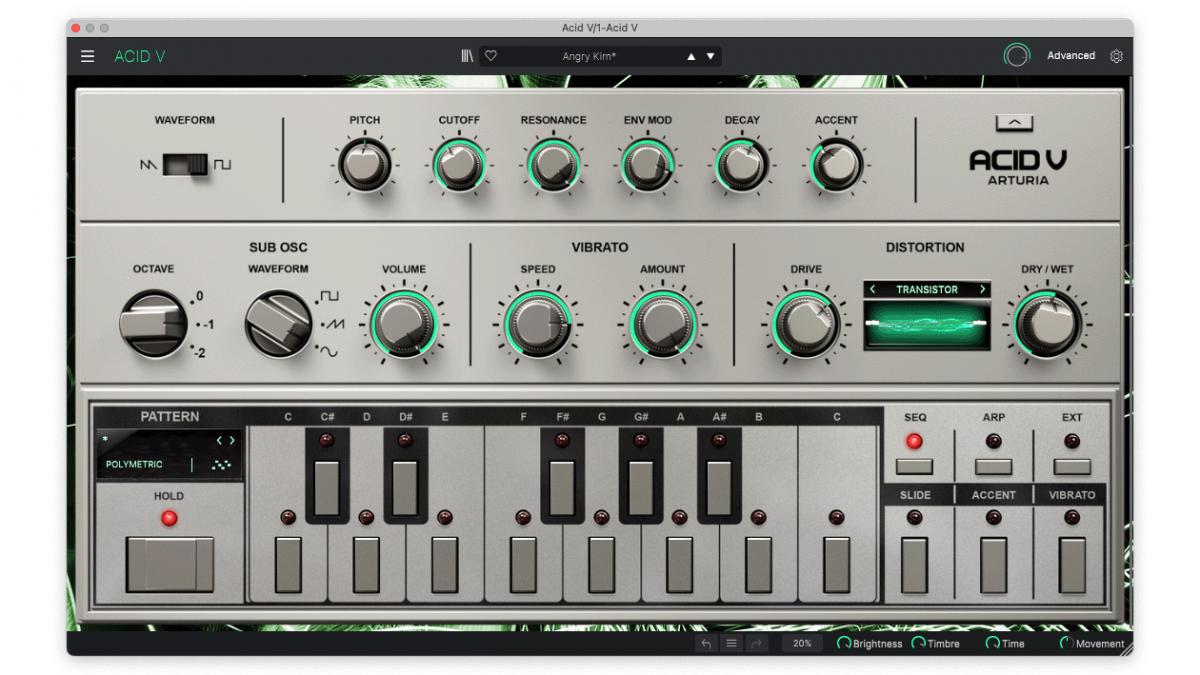Open the edit history list icon
The height and width of the screenshot is (675, 1200).
click(x=732, y=644)
